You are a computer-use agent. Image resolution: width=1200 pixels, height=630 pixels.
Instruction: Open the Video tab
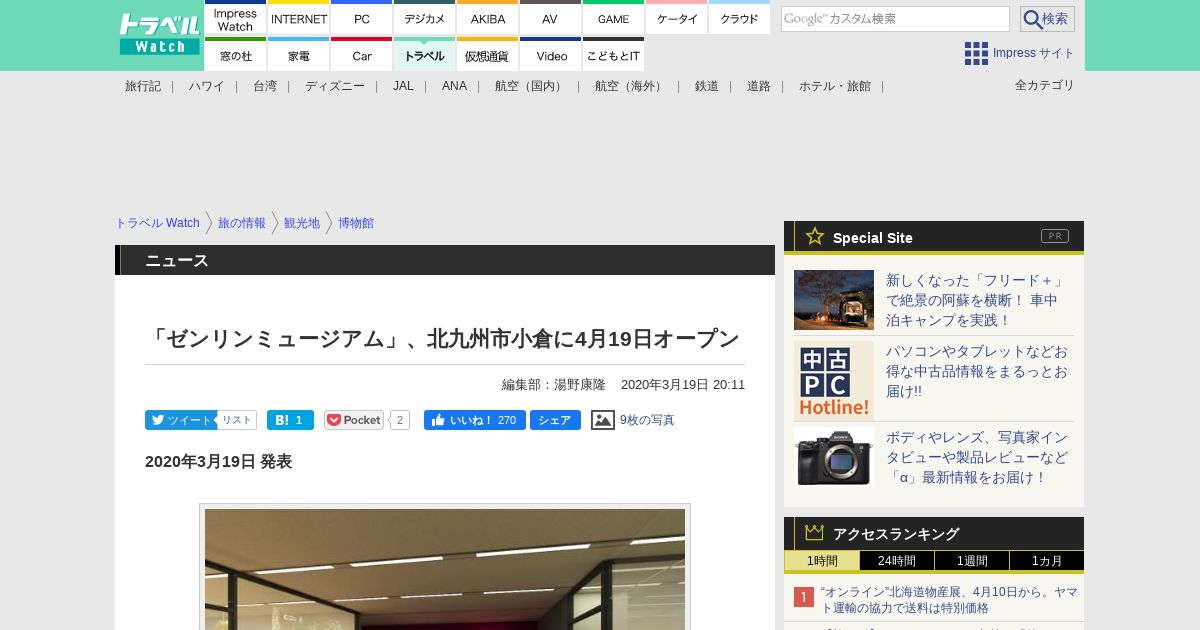click(550, 55)
